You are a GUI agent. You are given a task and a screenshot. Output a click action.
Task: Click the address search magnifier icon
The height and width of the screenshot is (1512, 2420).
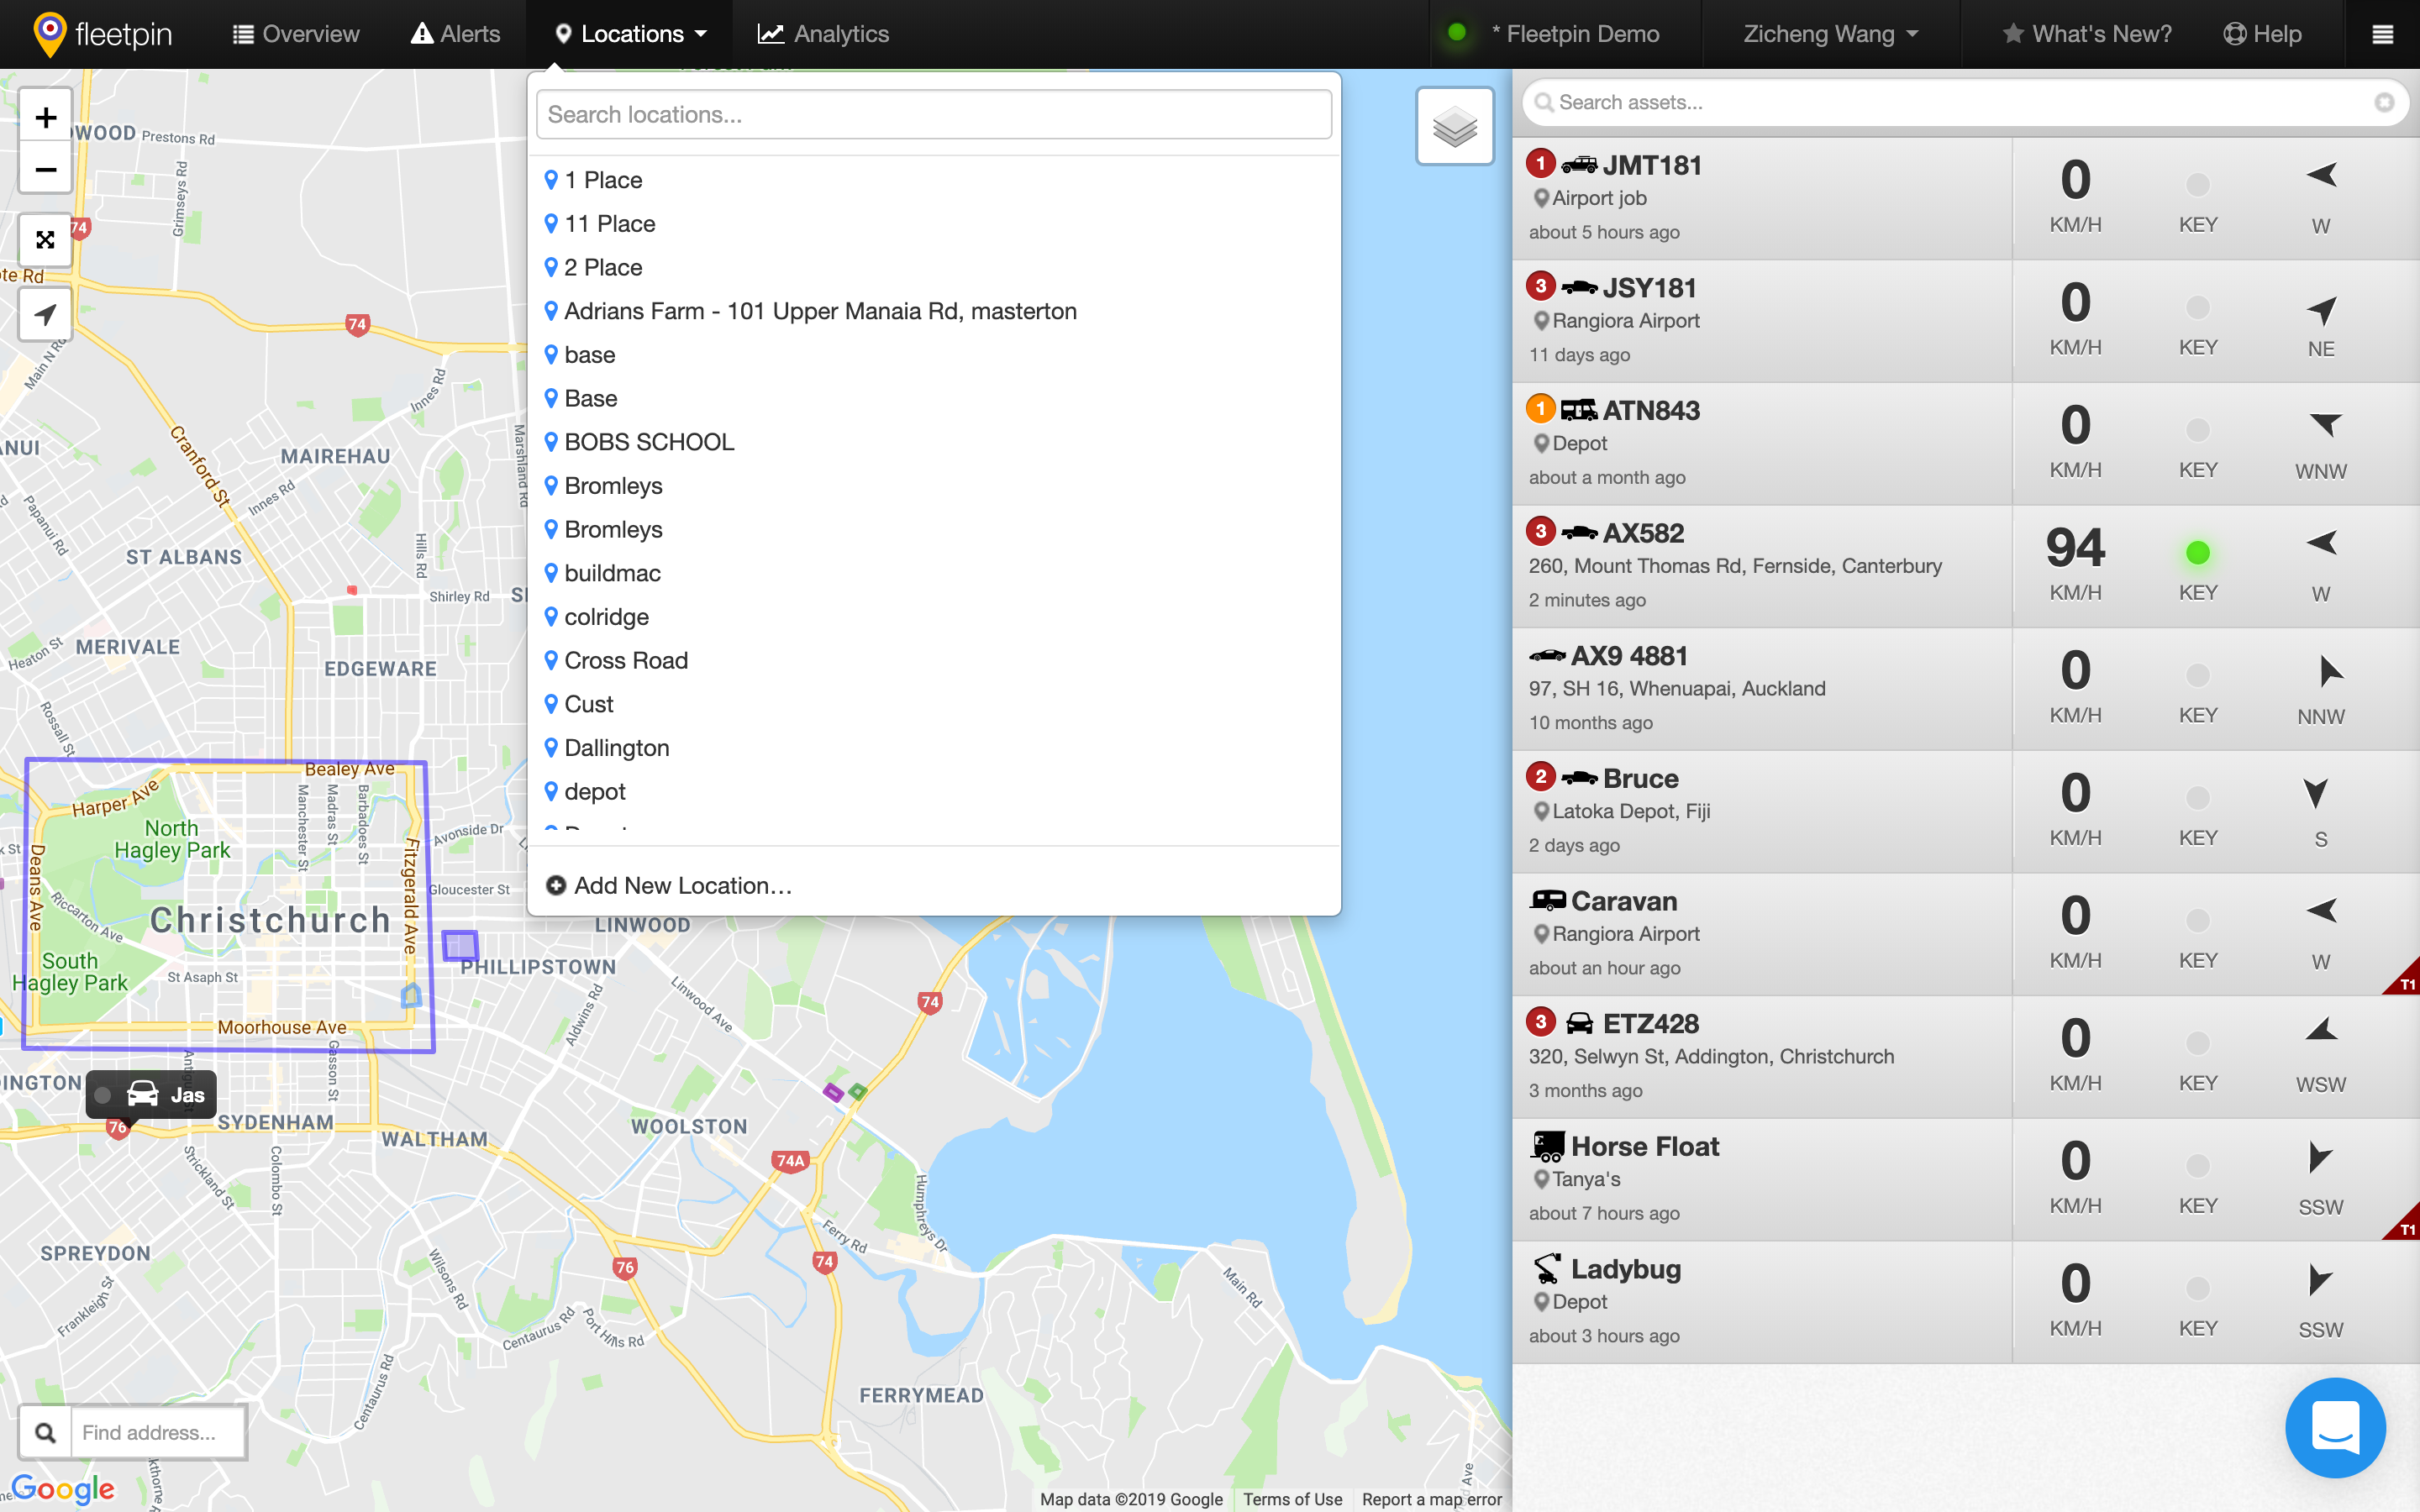pos(45,1432)
